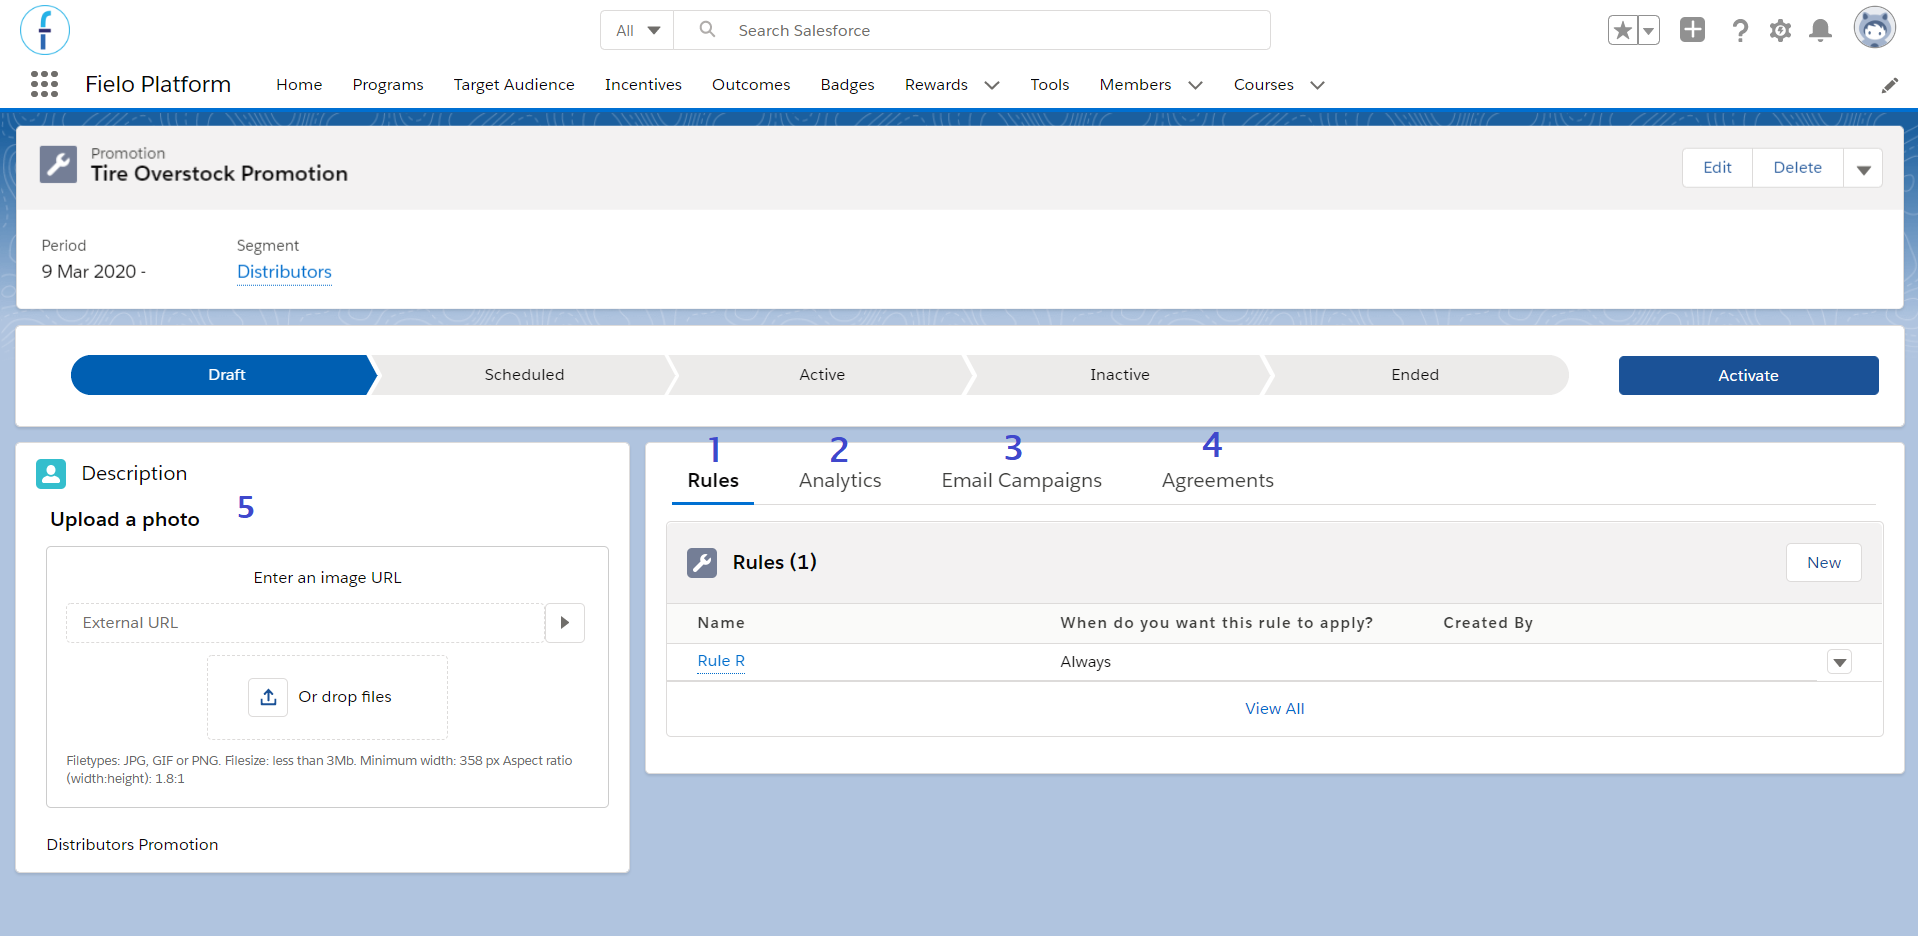1918x936 pixels.
Task: Open the Programs tab
Action: point(388,85)
